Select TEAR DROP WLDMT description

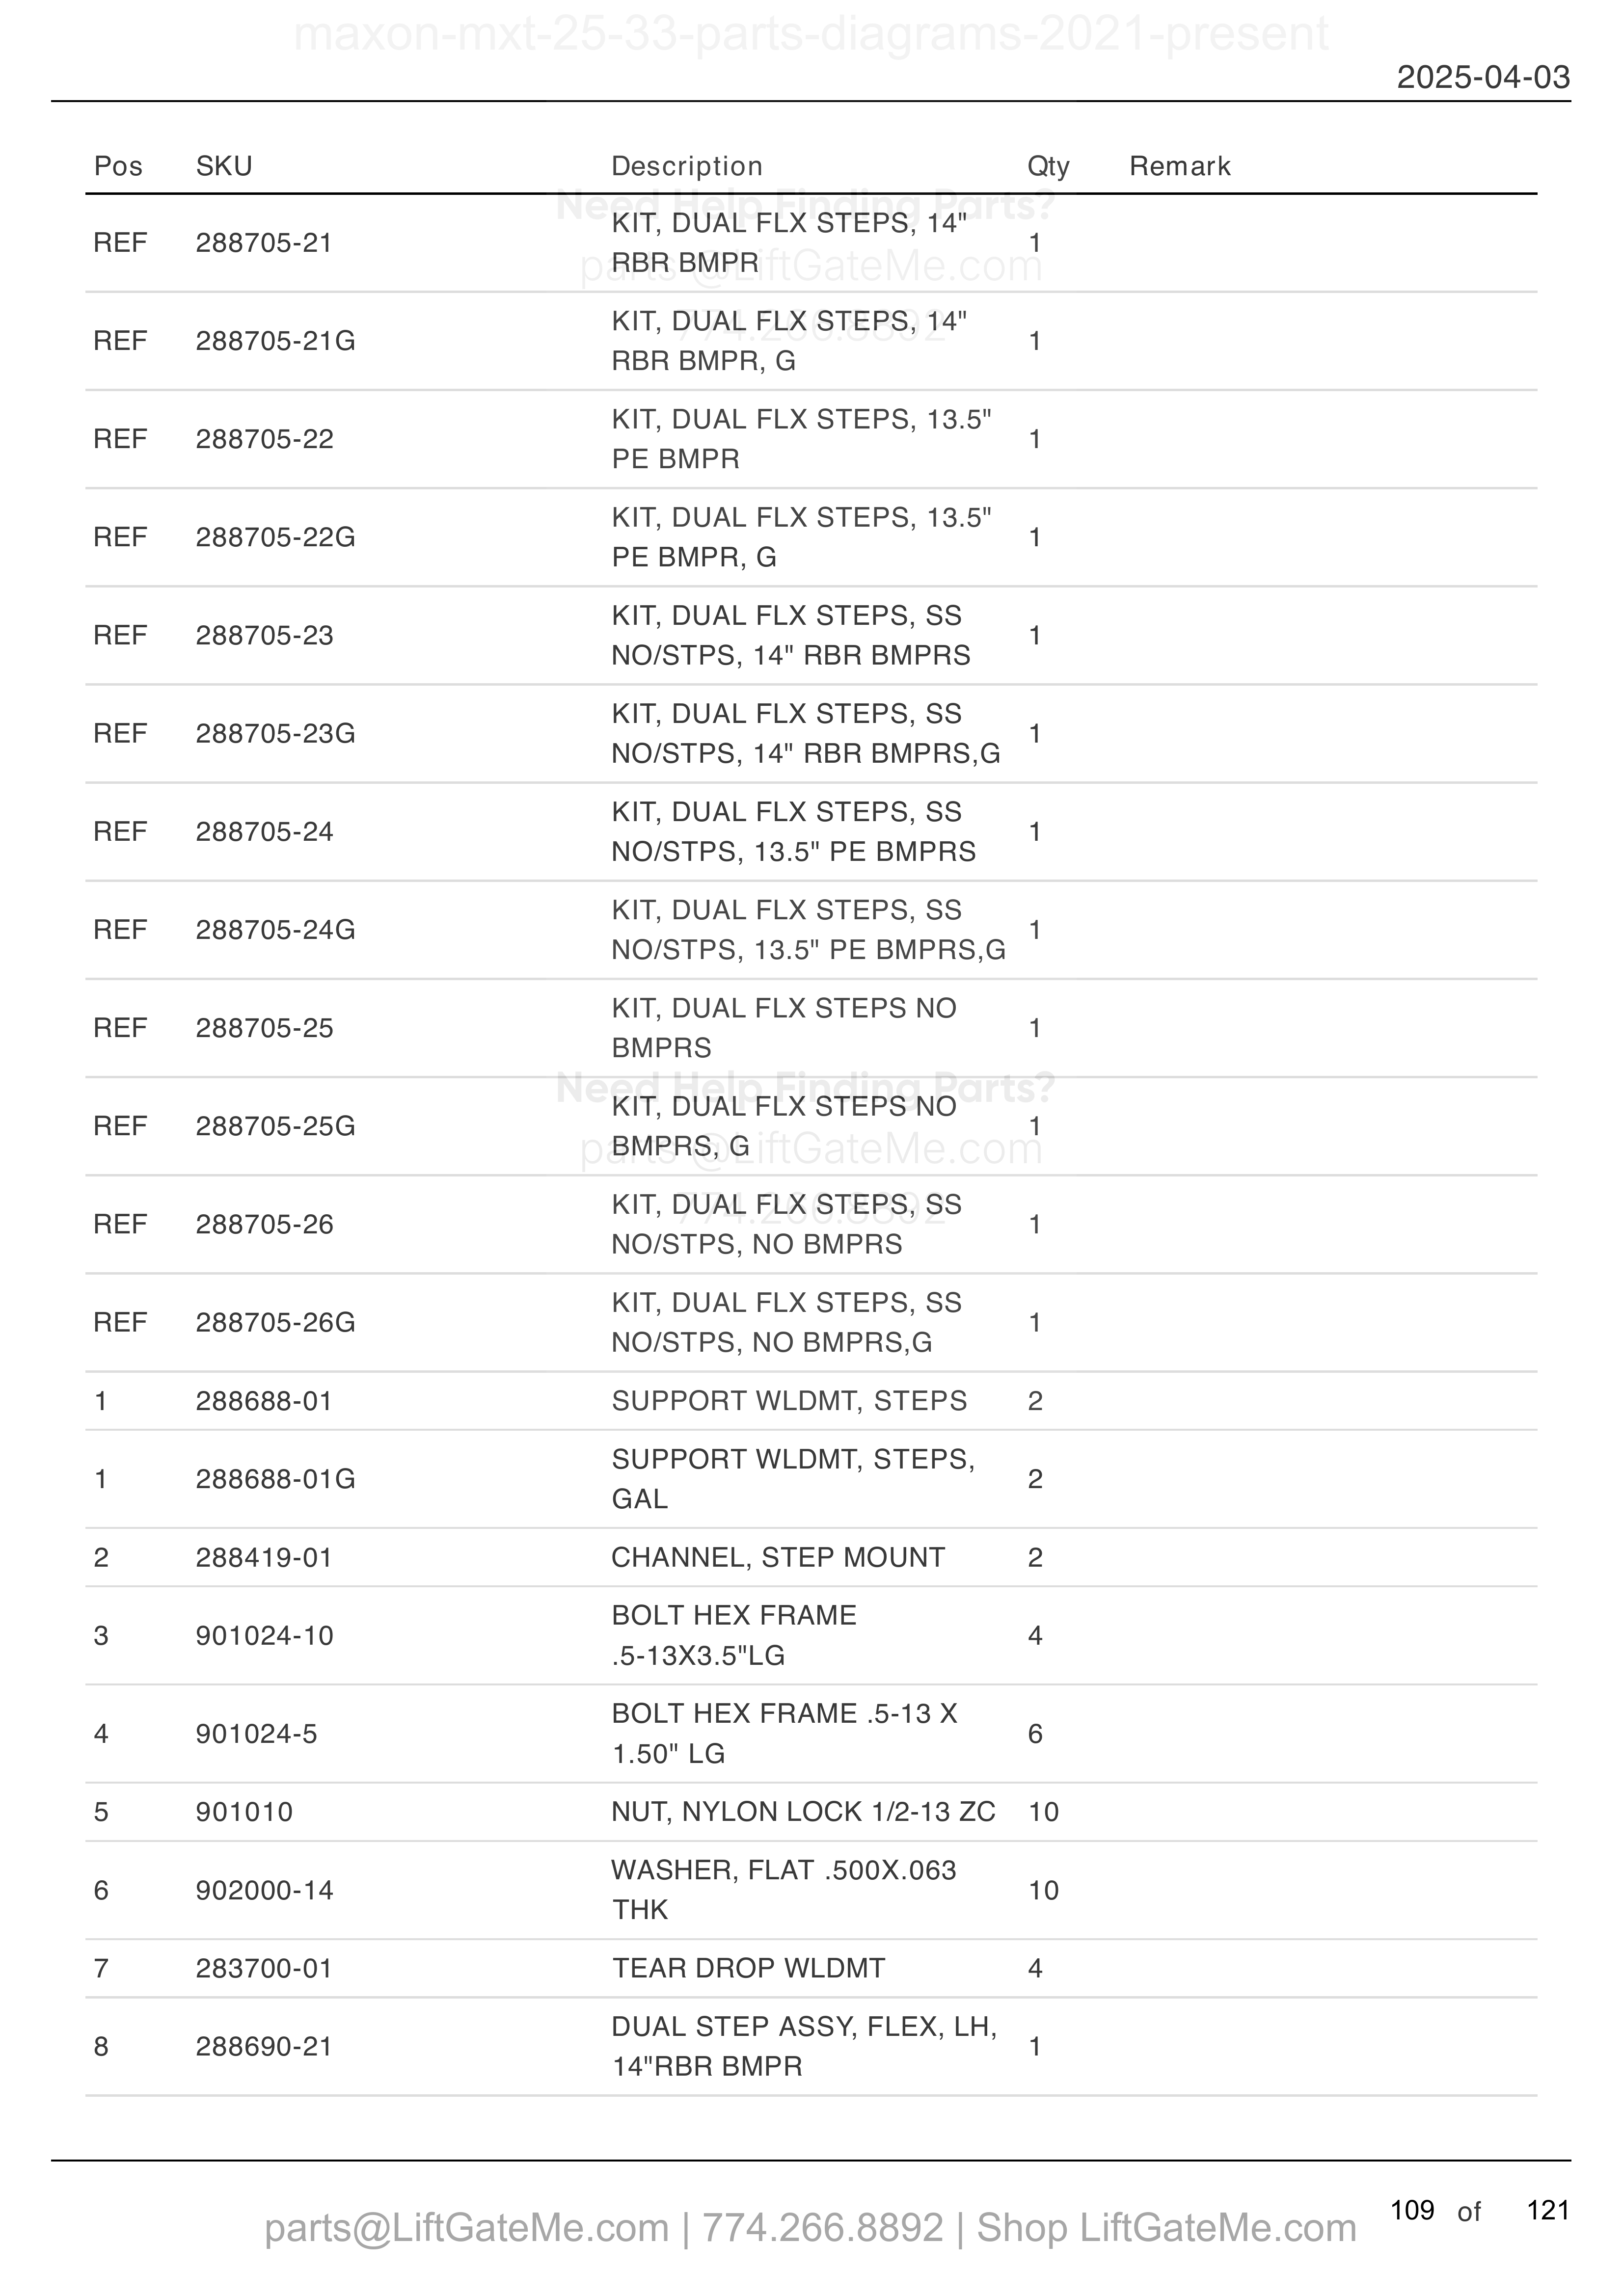(748, 1968)
